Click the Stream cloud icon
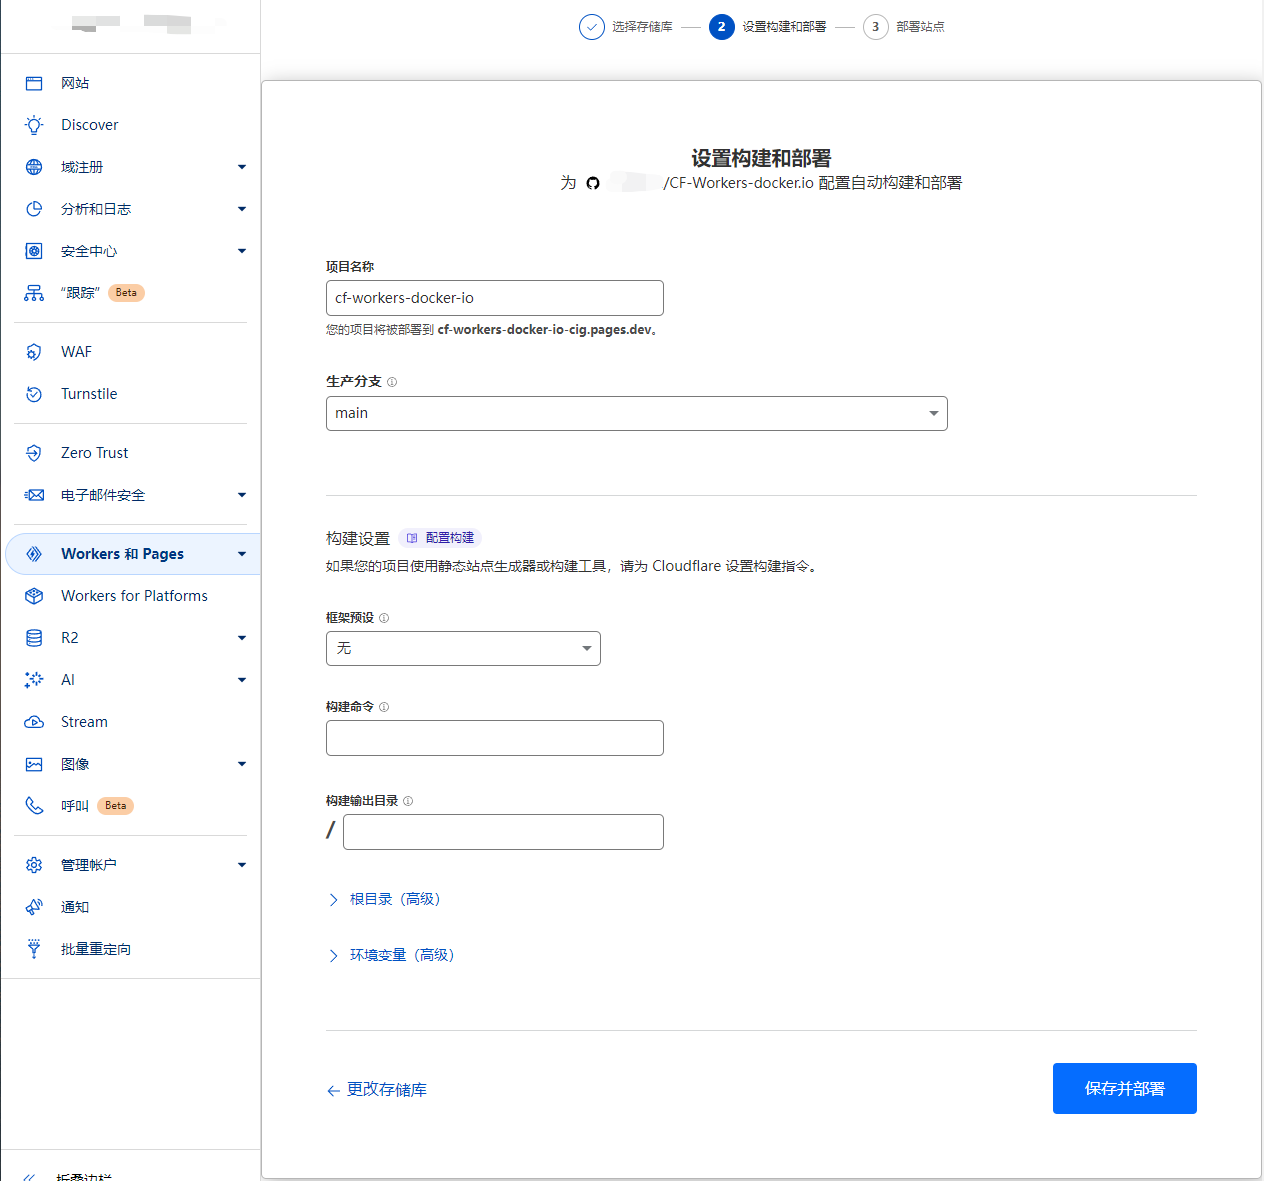Viewport: 1264px width, 1181px height. (34, 722)
